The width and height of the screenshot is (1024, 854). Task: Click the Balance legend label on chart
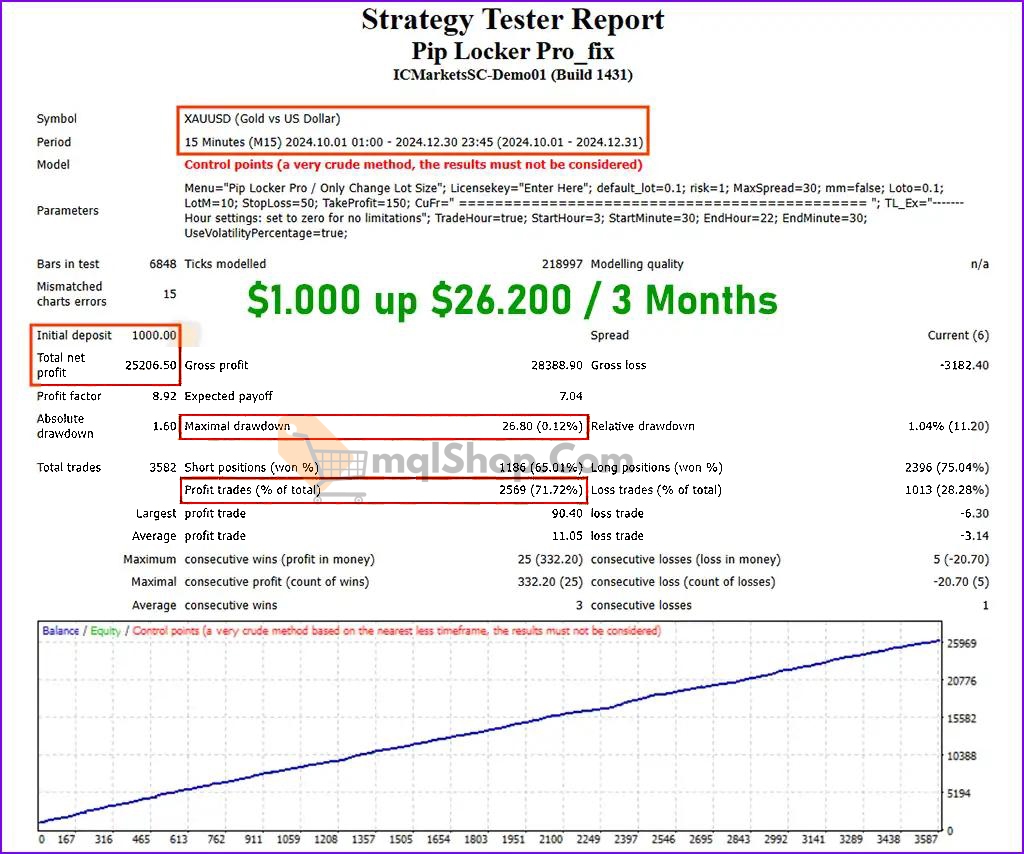point(60,631)
